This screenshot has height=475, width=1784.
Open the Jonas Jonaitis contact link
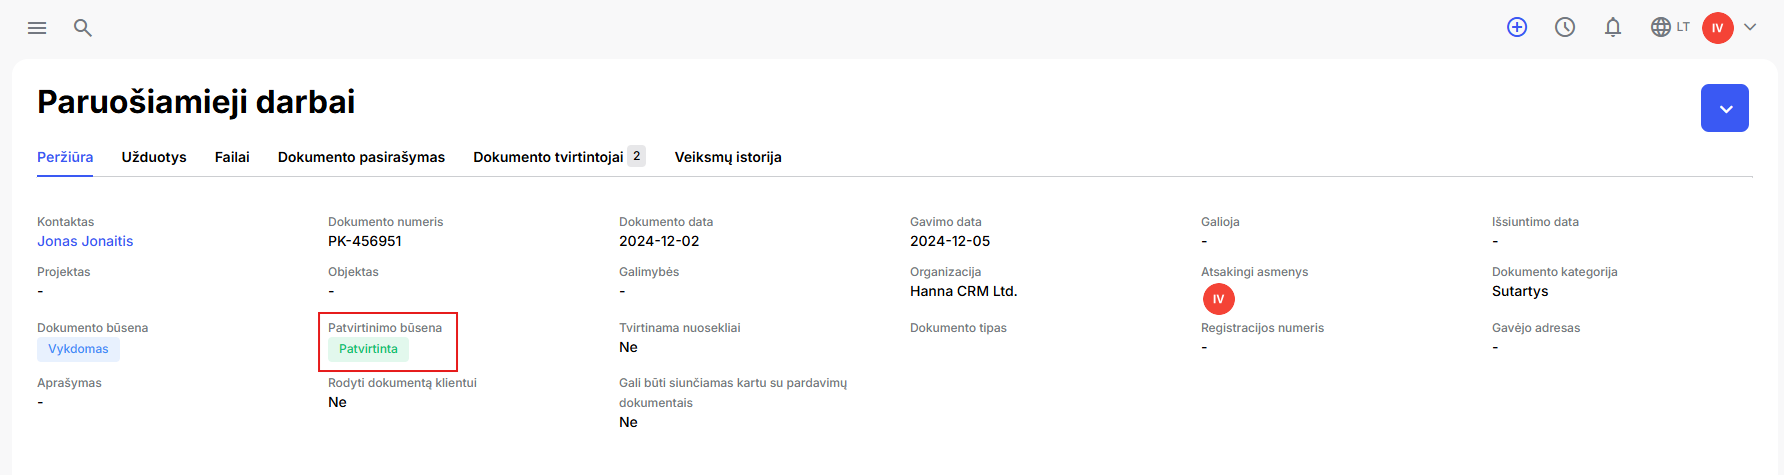(85, 241)
